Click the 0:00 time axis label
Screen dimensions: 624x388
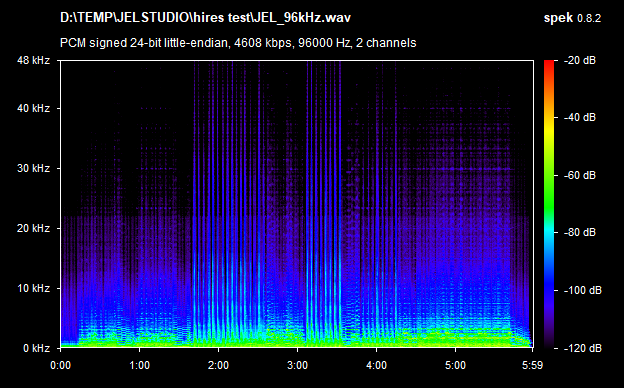60,365
